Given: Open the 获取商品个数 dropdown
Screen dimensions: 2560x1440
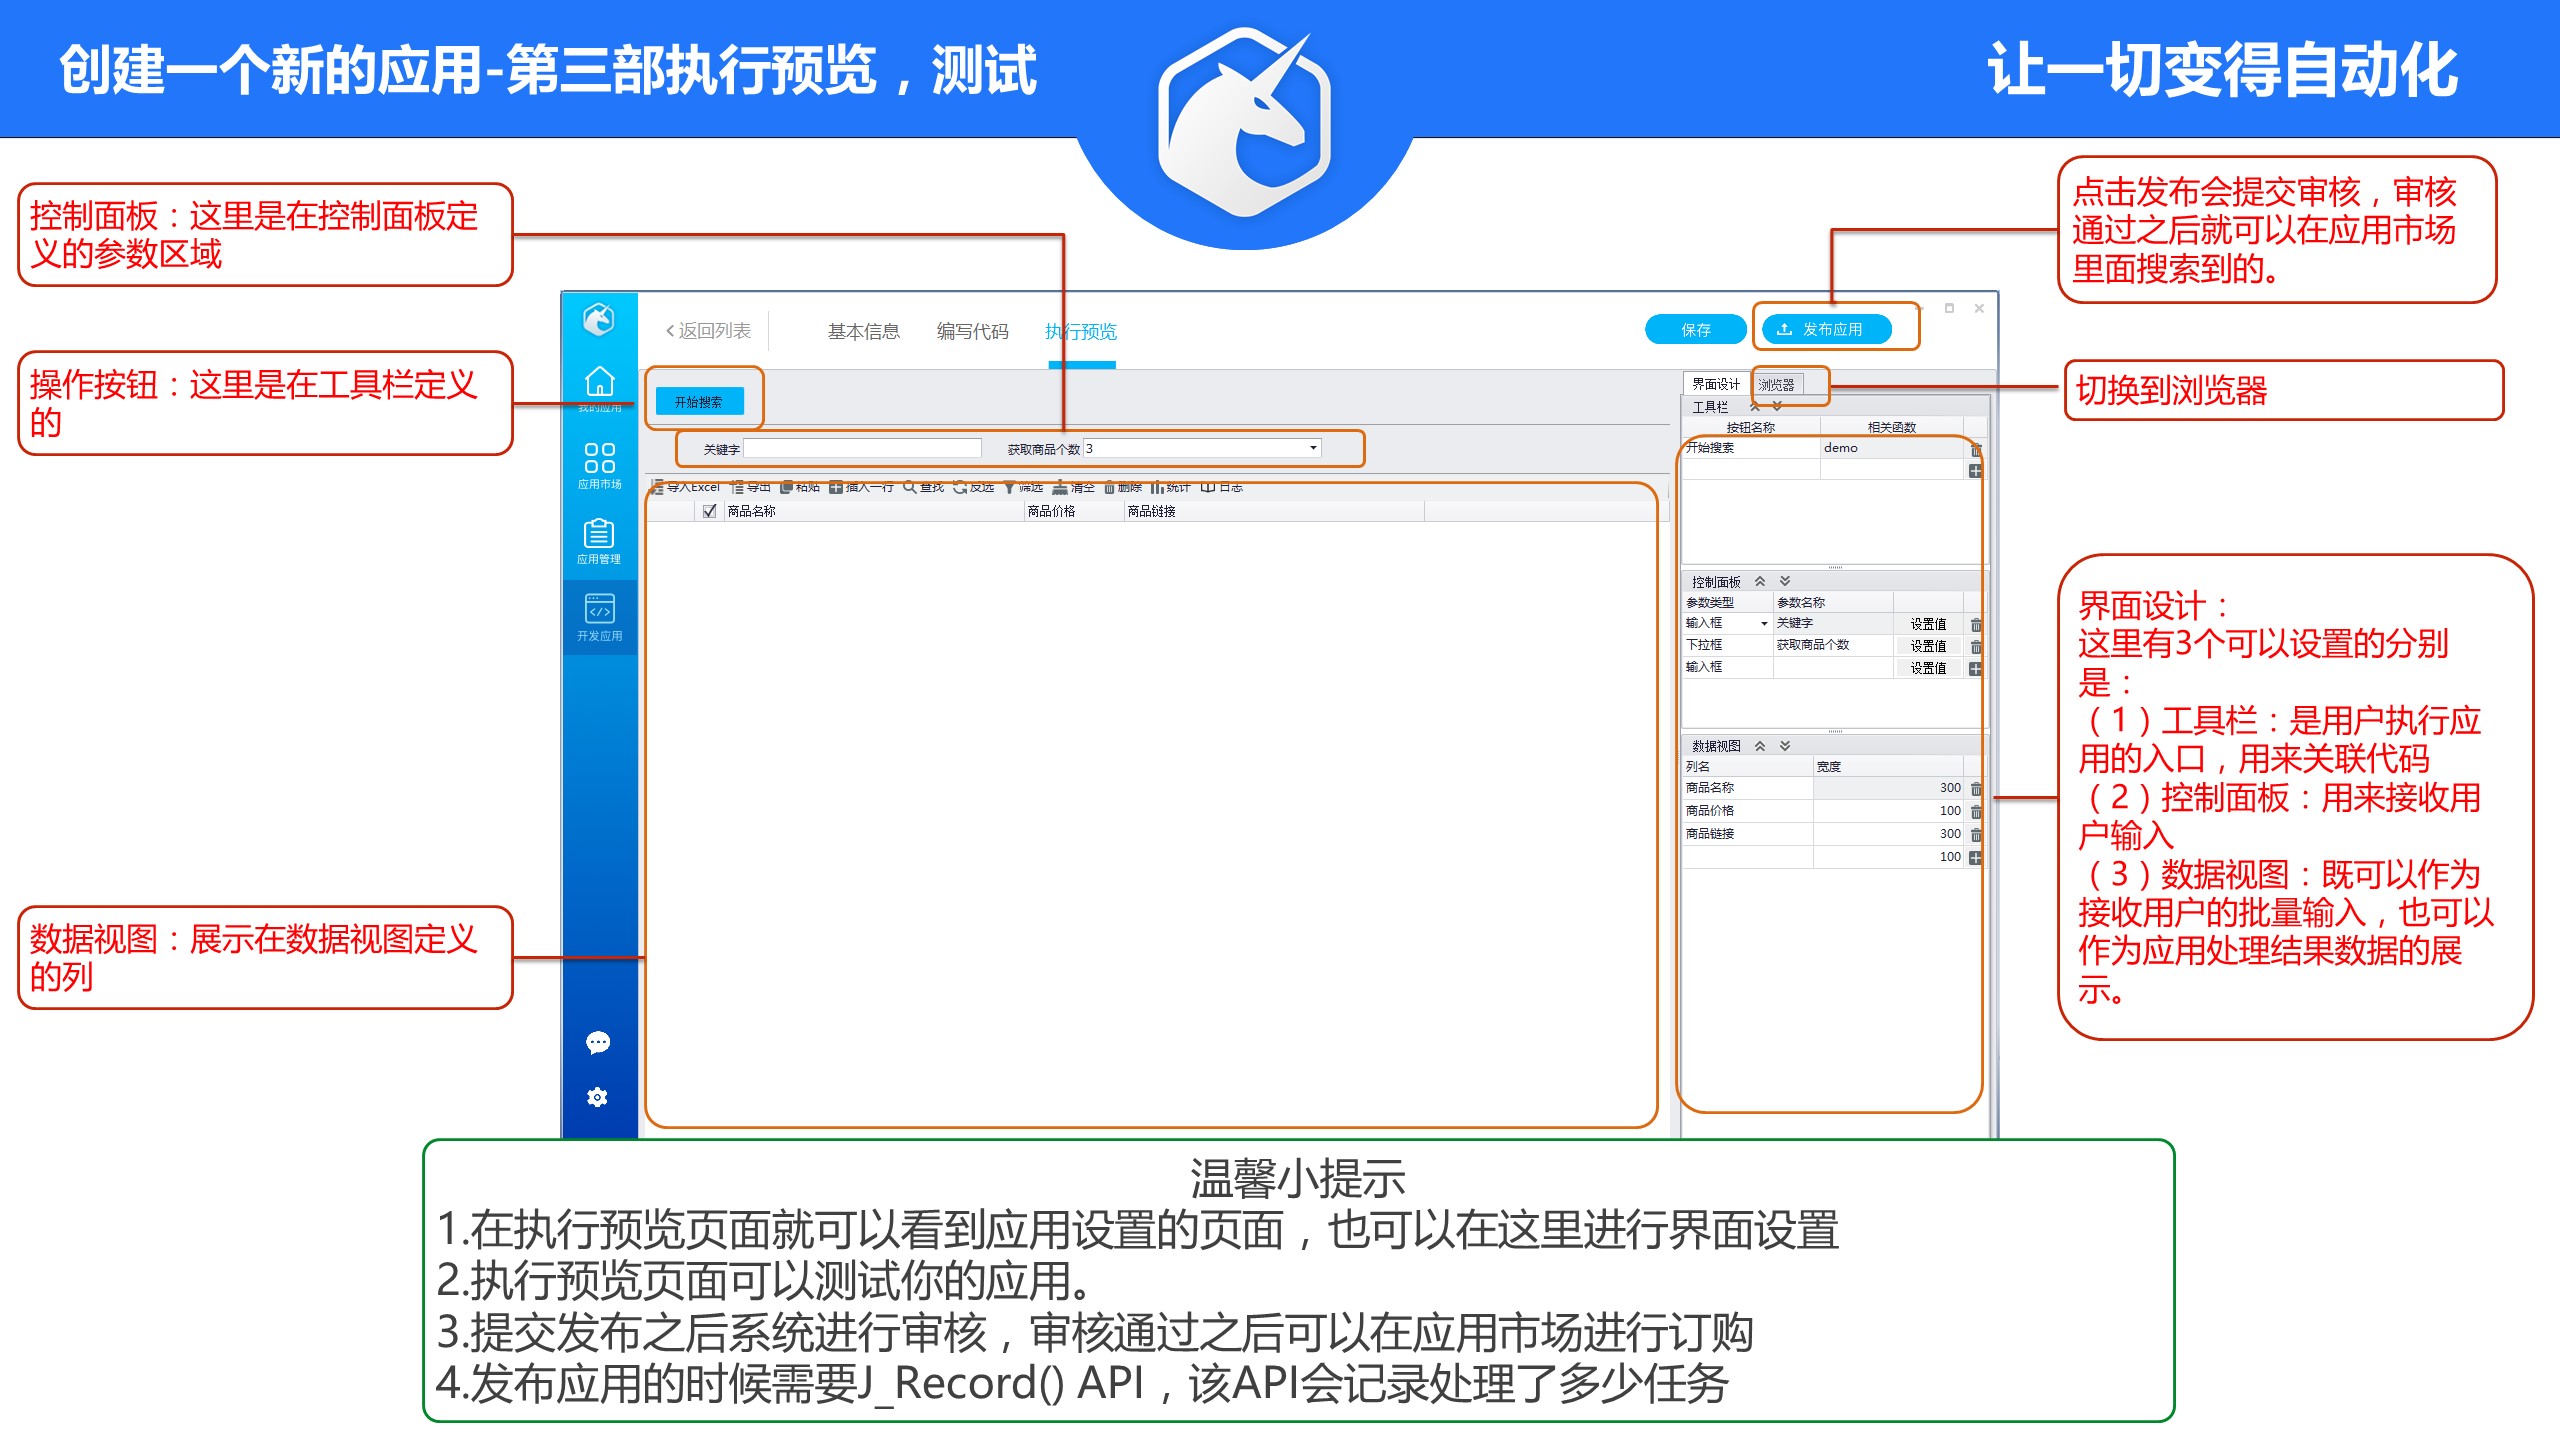Looking at the screenshot, I should 1313,448.
